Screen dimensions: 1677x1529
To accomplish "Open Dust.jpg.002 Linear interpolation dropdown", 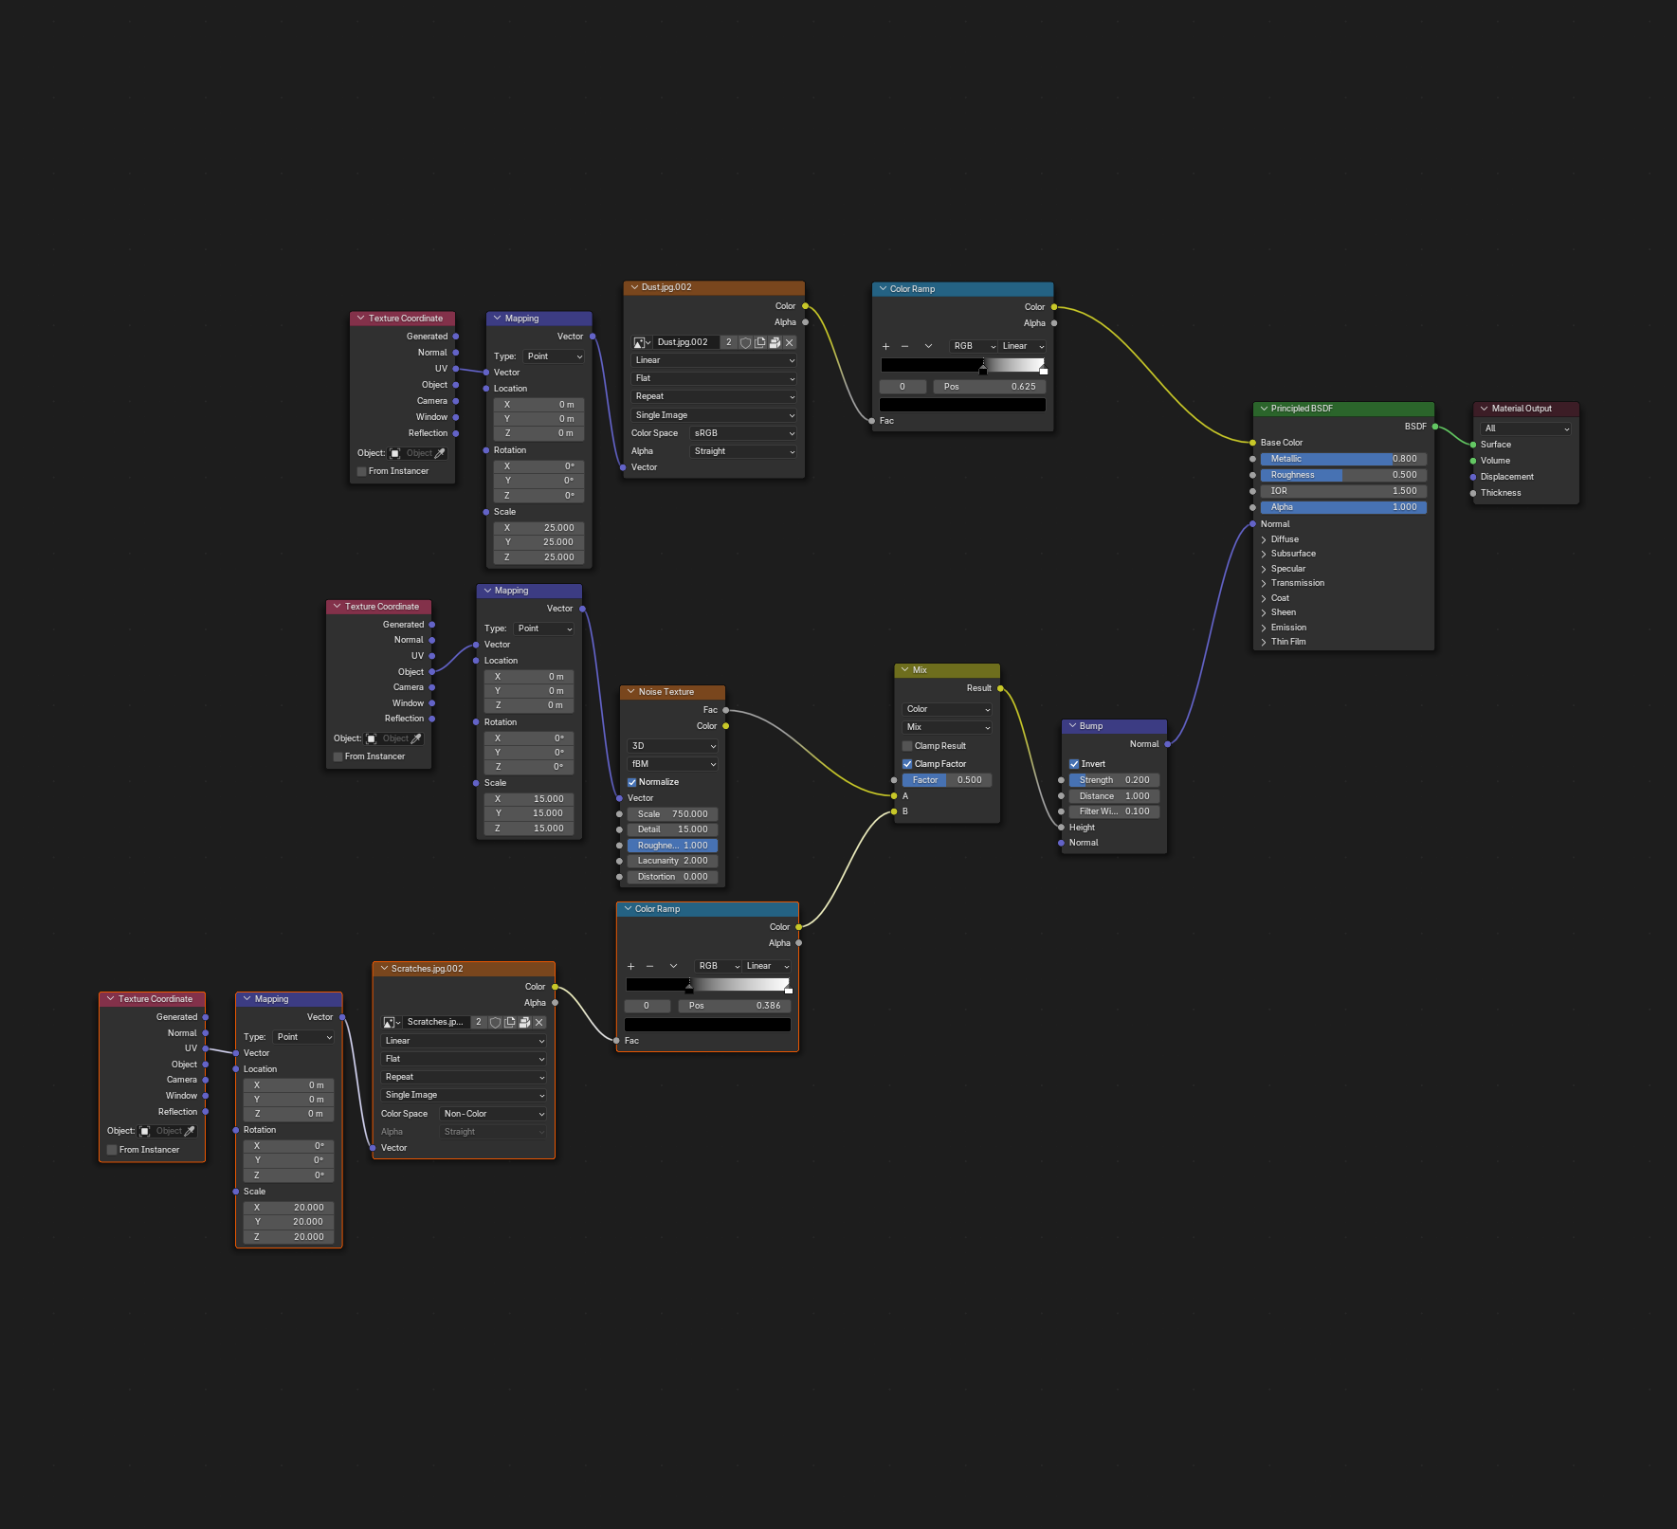I will click(x=714, y=360).
